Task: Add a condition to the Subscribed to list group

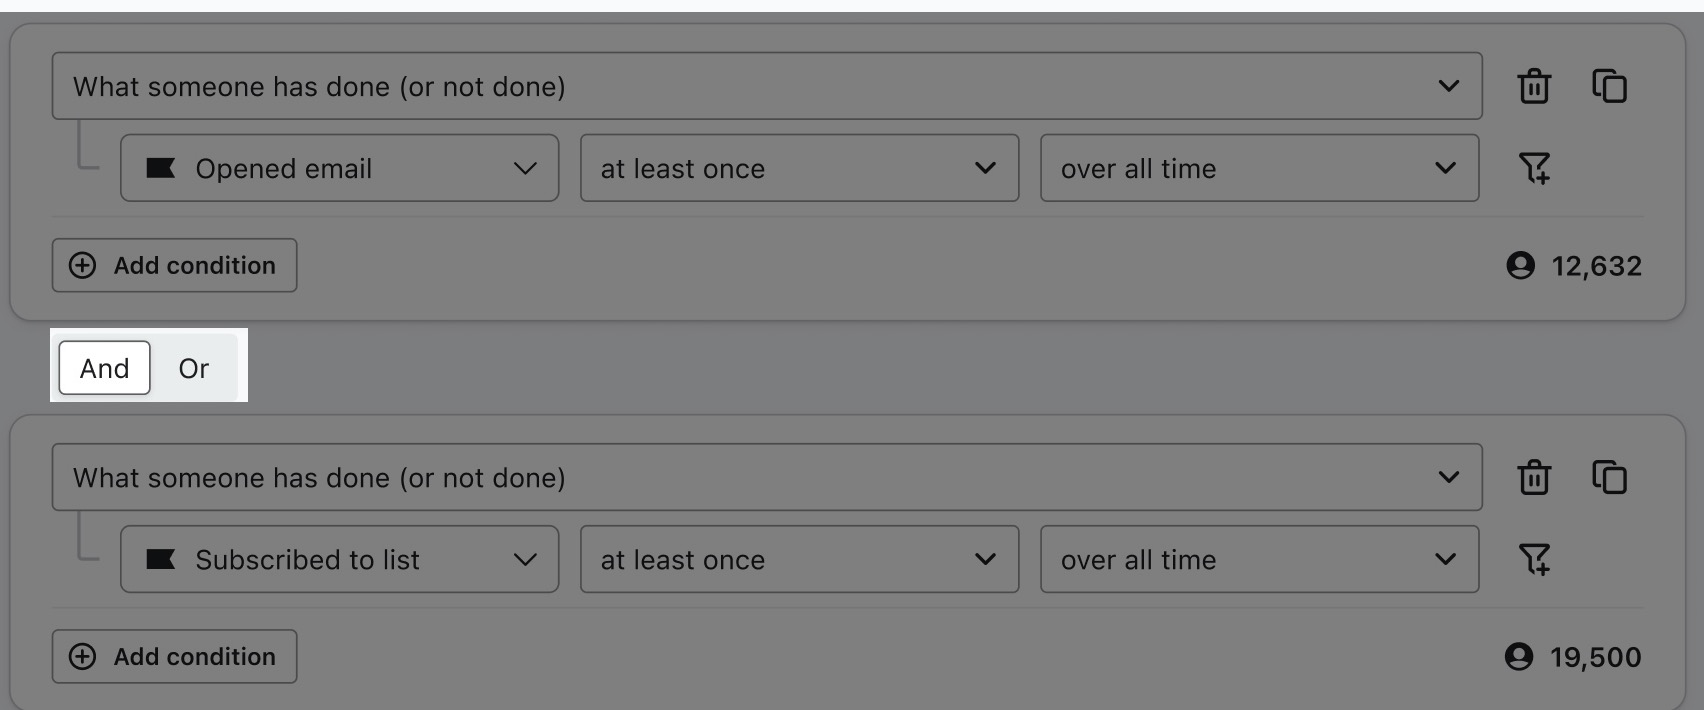Action: tap(174, 657)
